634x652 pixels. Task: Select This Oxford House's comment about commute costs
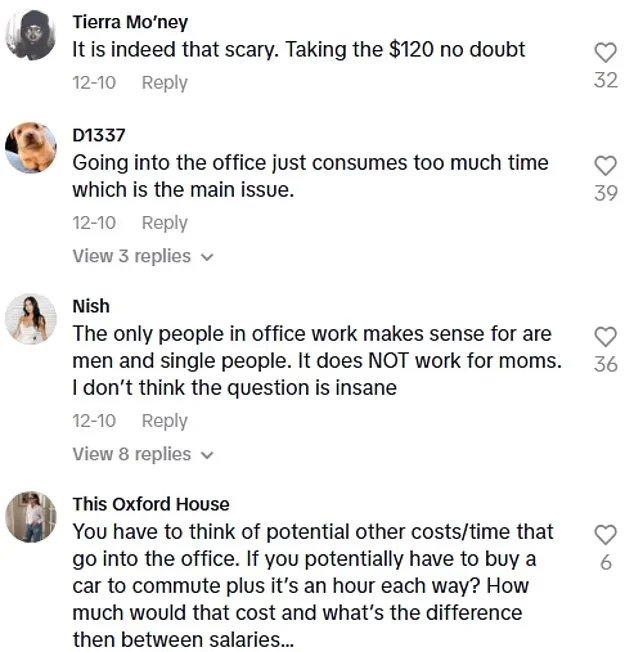(x=312, y=585)
